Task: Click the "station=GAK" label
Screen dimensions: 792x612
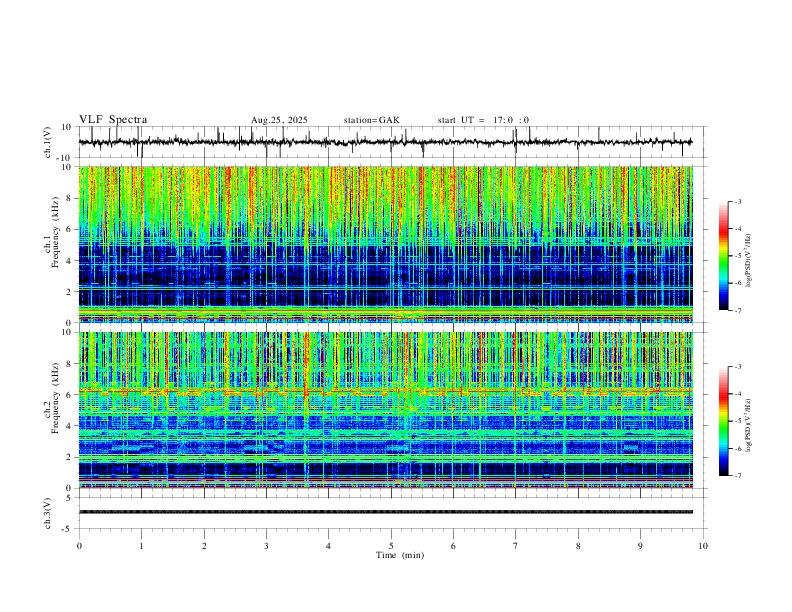Action: pyautogui.click(x=372, y=120)
